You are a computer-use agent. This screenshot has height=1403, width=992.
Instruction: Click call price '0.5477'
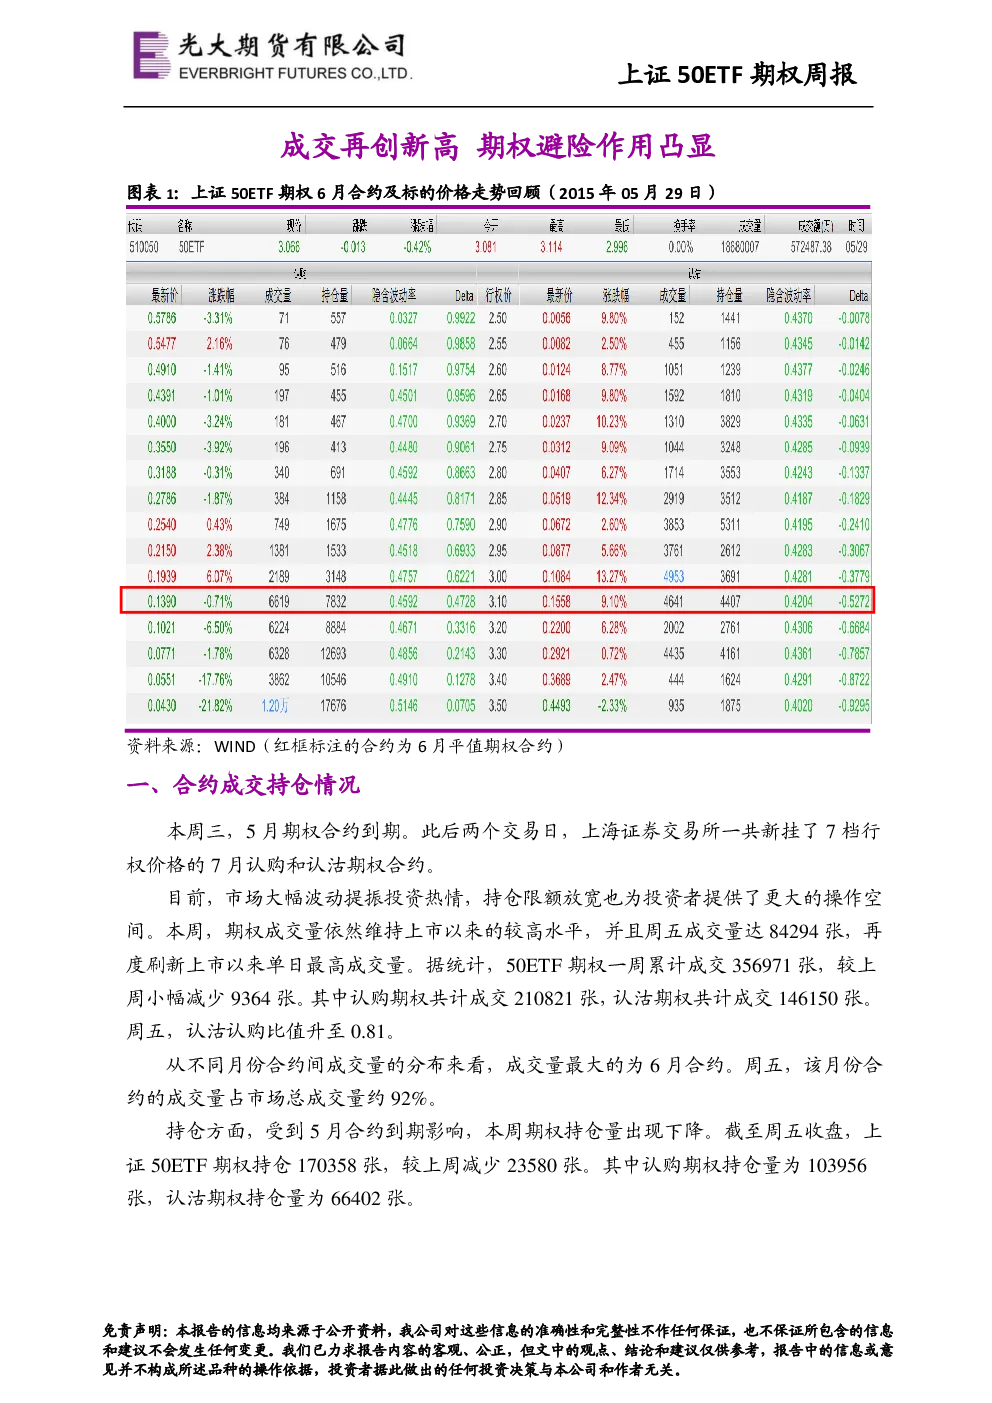162,344
